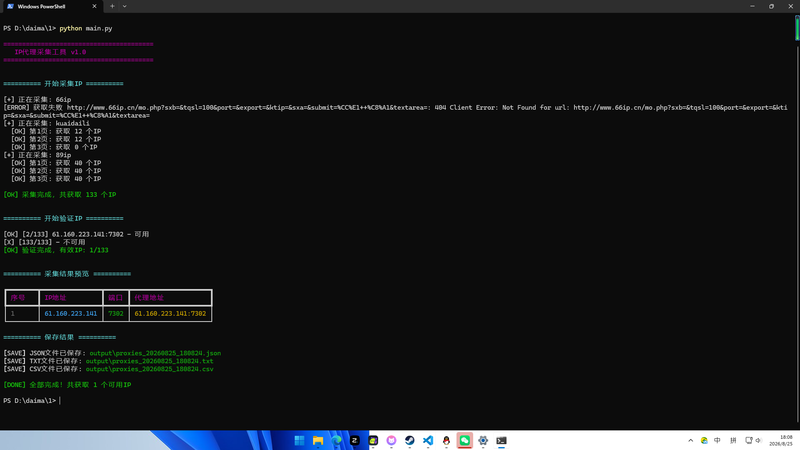Click the banner title 'IP代理采集工具 v1.0'

pyautogui.click(x=50, y=52)
